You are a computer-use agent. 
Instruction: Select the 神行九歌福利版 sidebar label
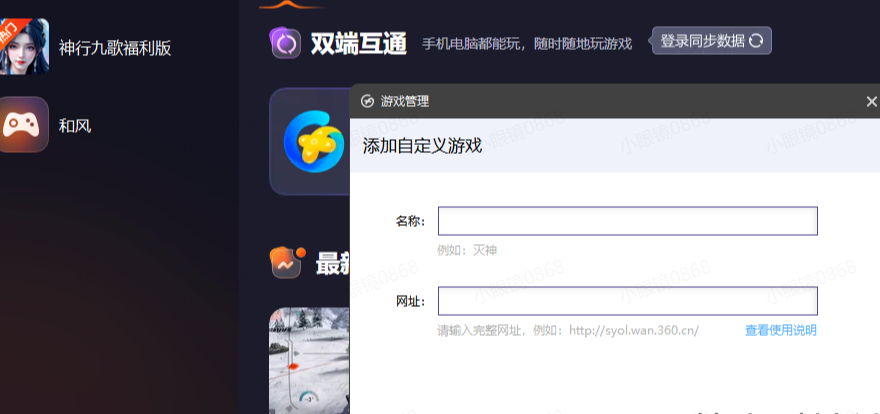115,49
